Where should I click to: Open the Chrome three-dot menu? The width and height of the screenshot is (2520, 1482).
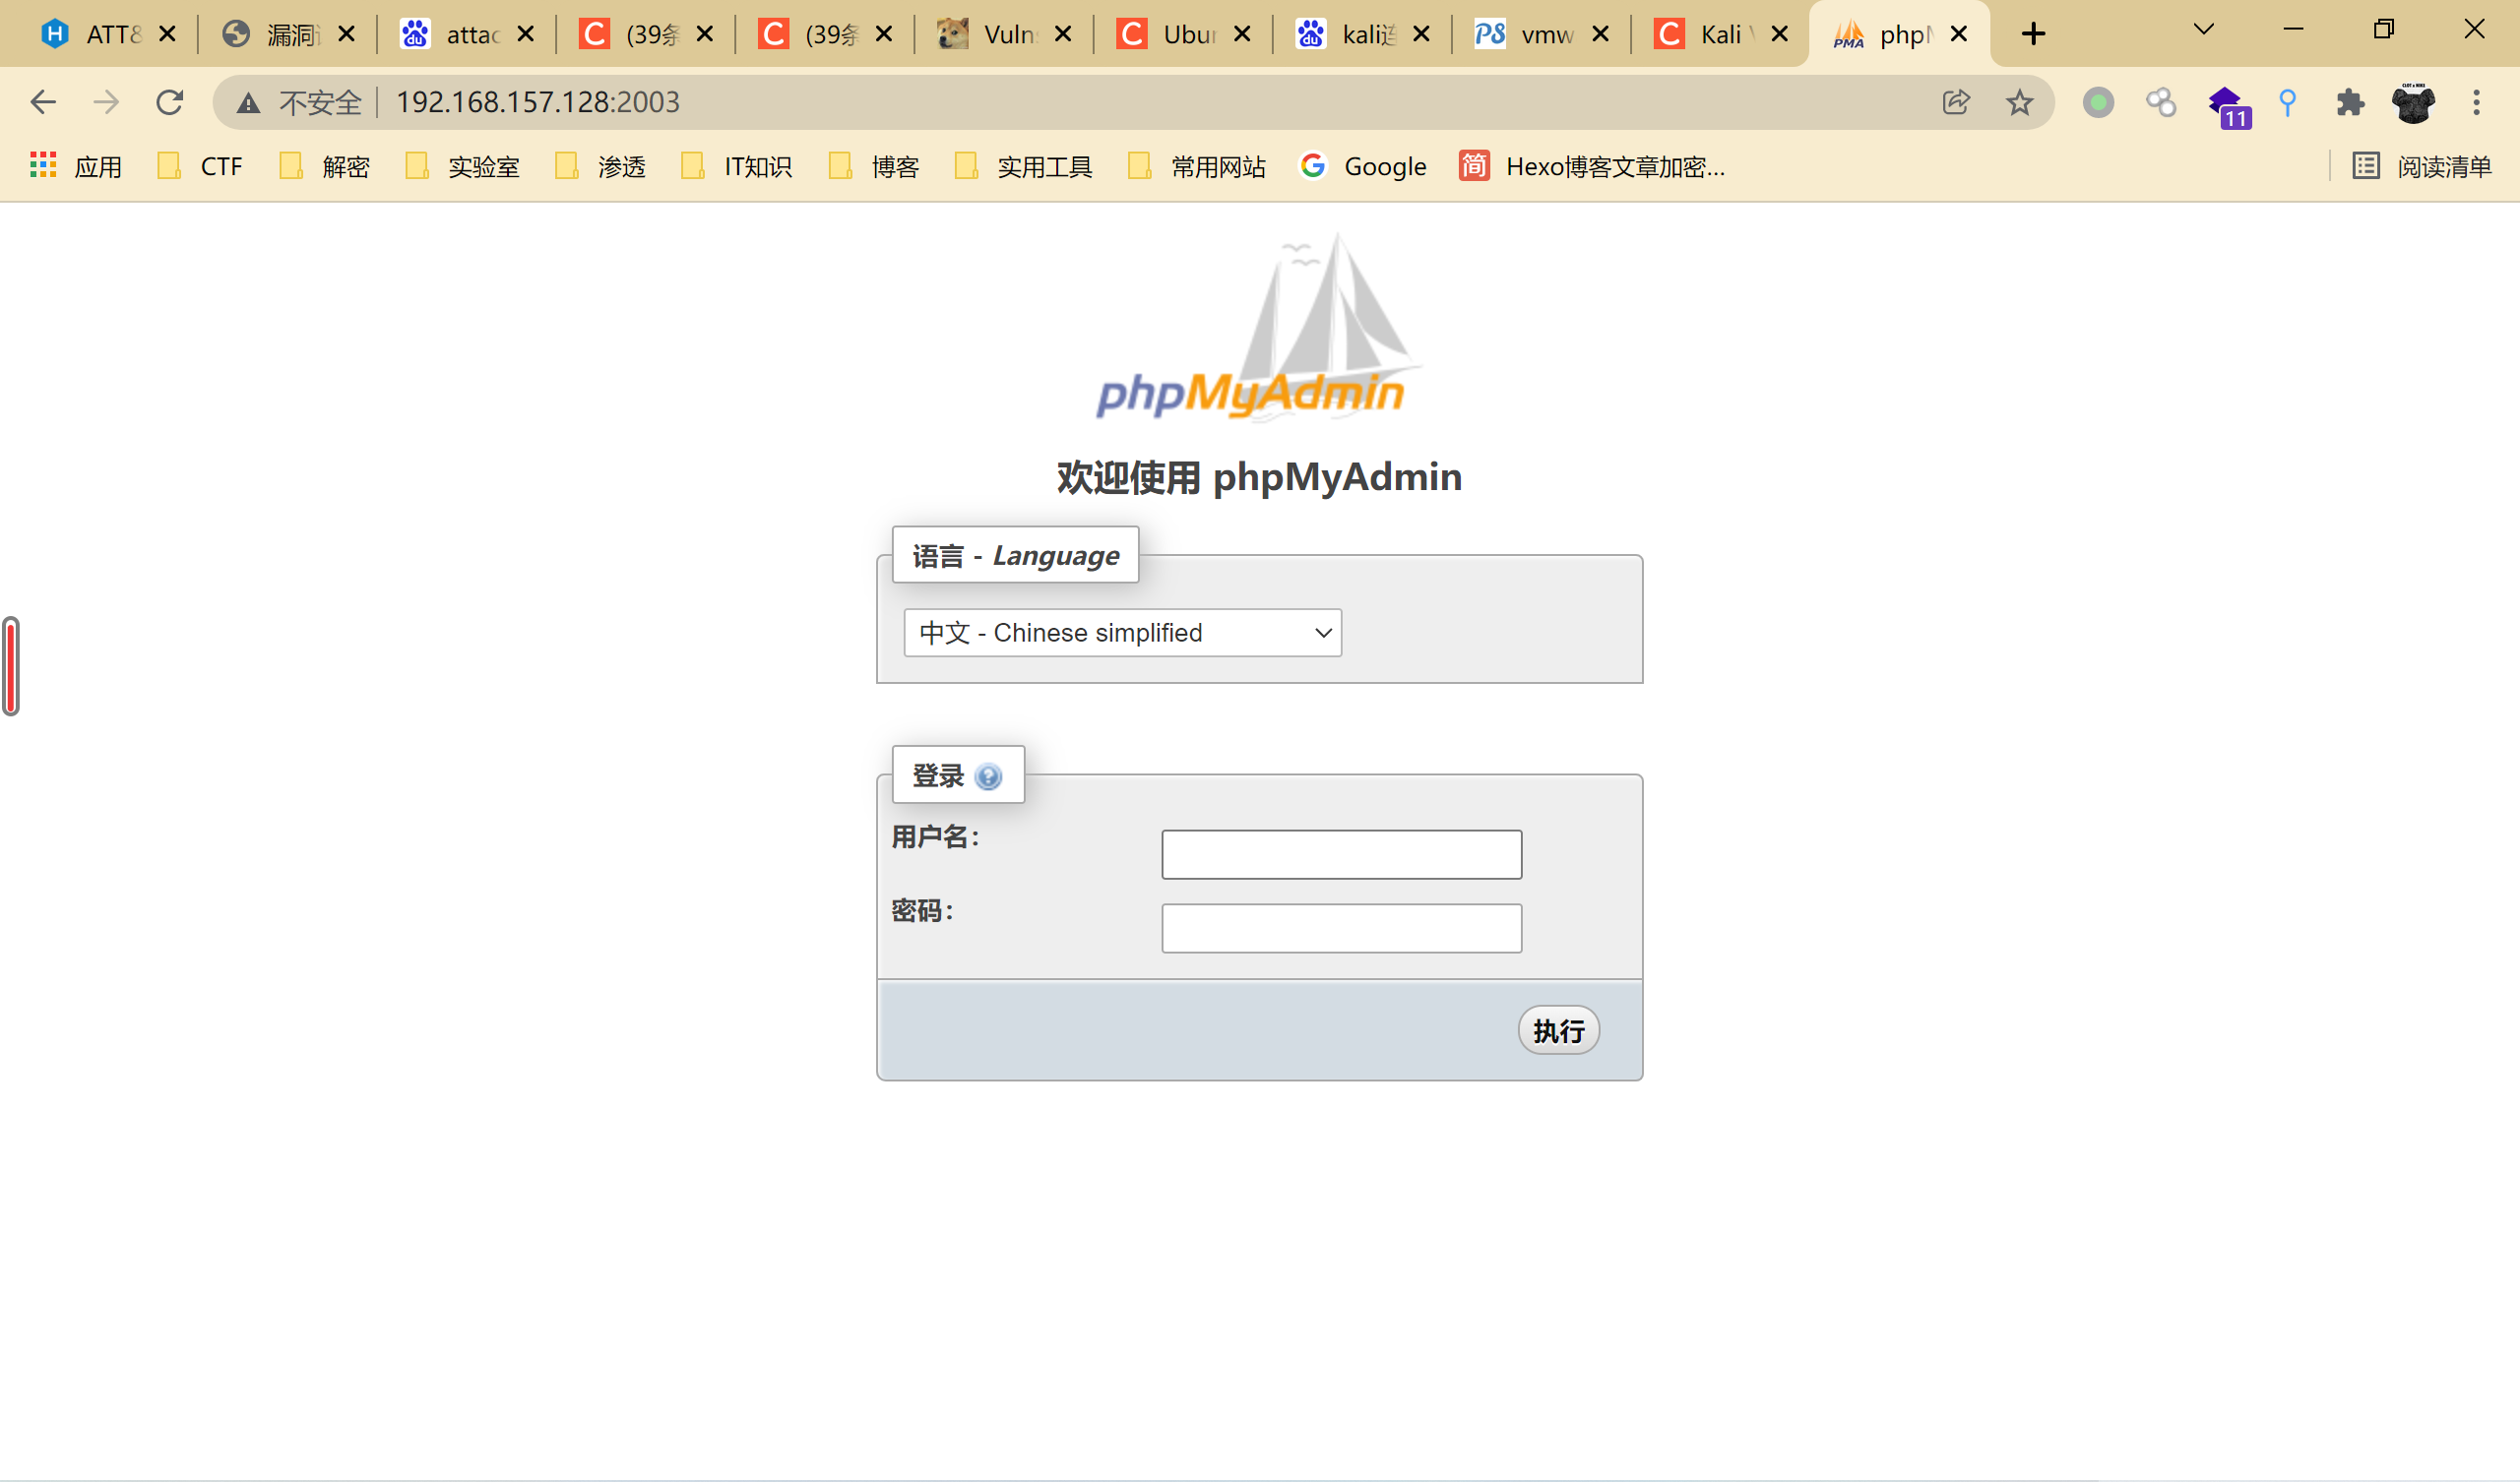(x=2476, y=102)
